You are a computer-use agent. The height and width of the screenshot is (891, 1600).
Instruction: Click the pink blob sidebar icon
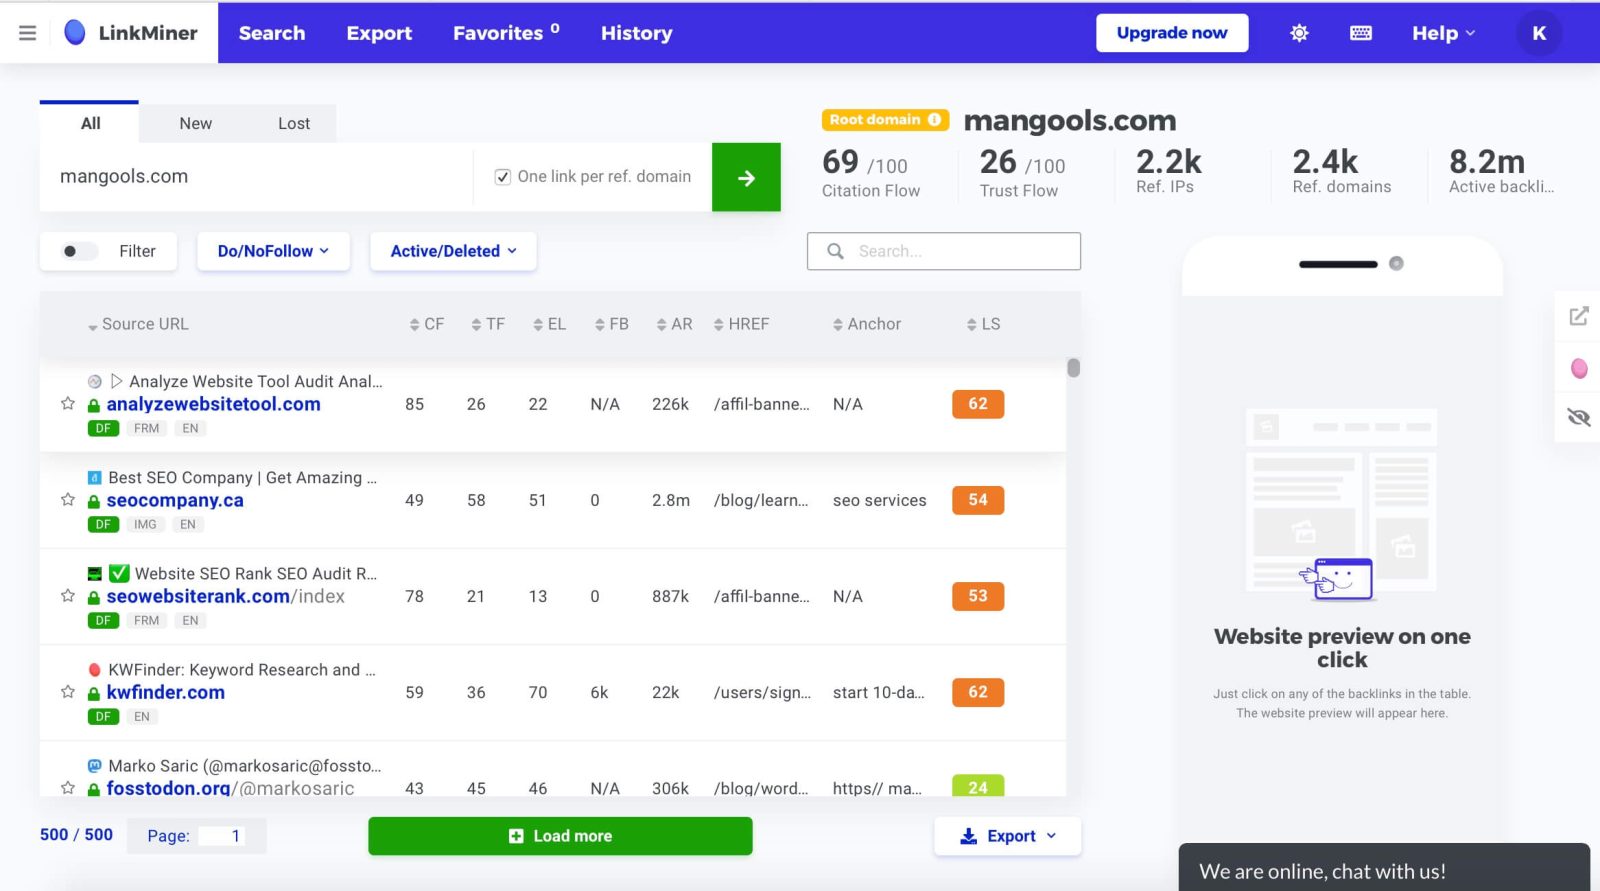(1579, 368)
